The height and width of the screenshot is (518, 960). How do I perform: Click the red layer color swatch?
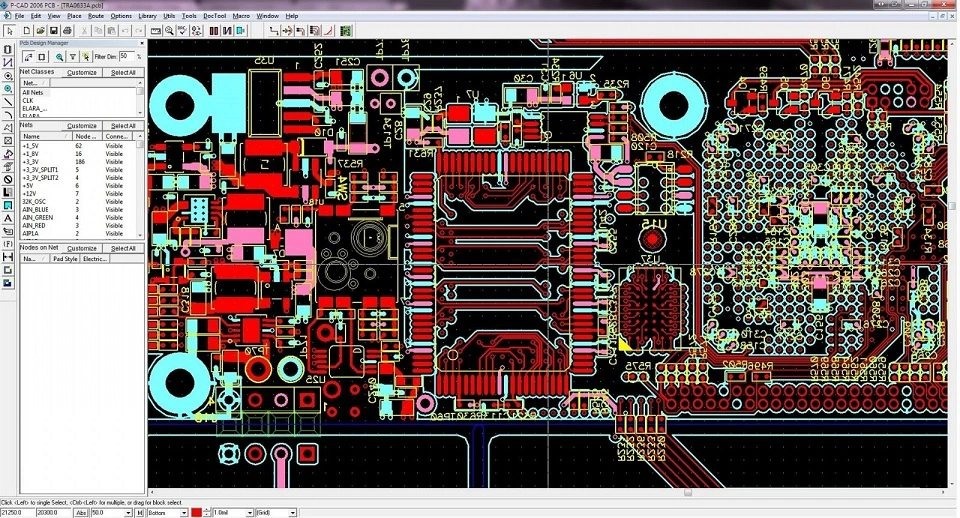point(196,512)
